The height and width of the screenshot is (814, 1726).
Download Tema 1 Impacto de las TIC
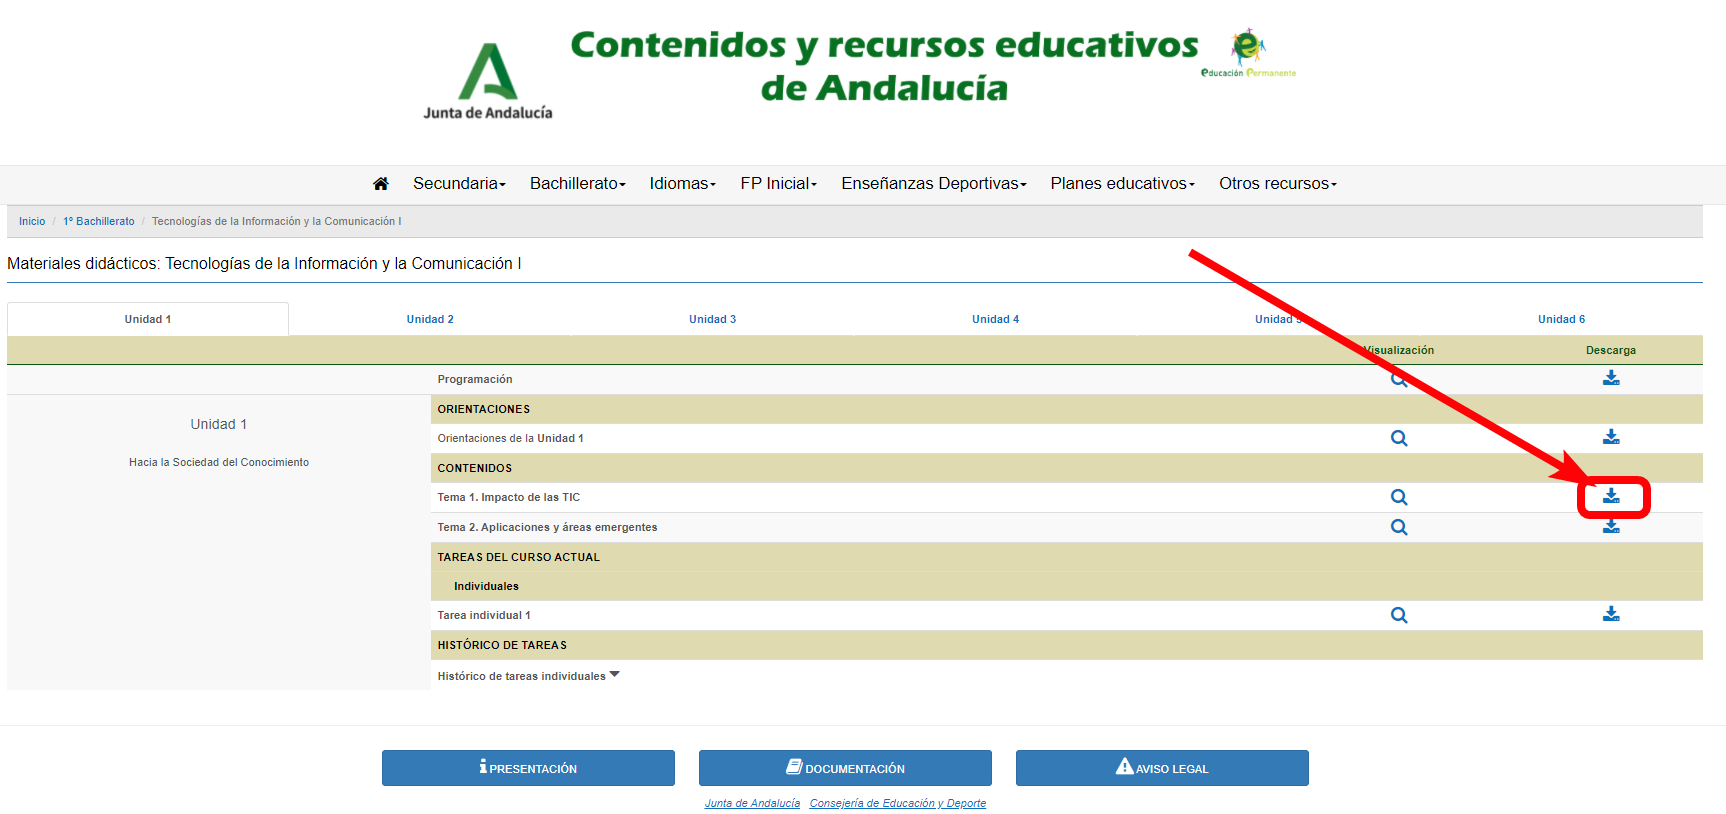[x=1611, y=496]
